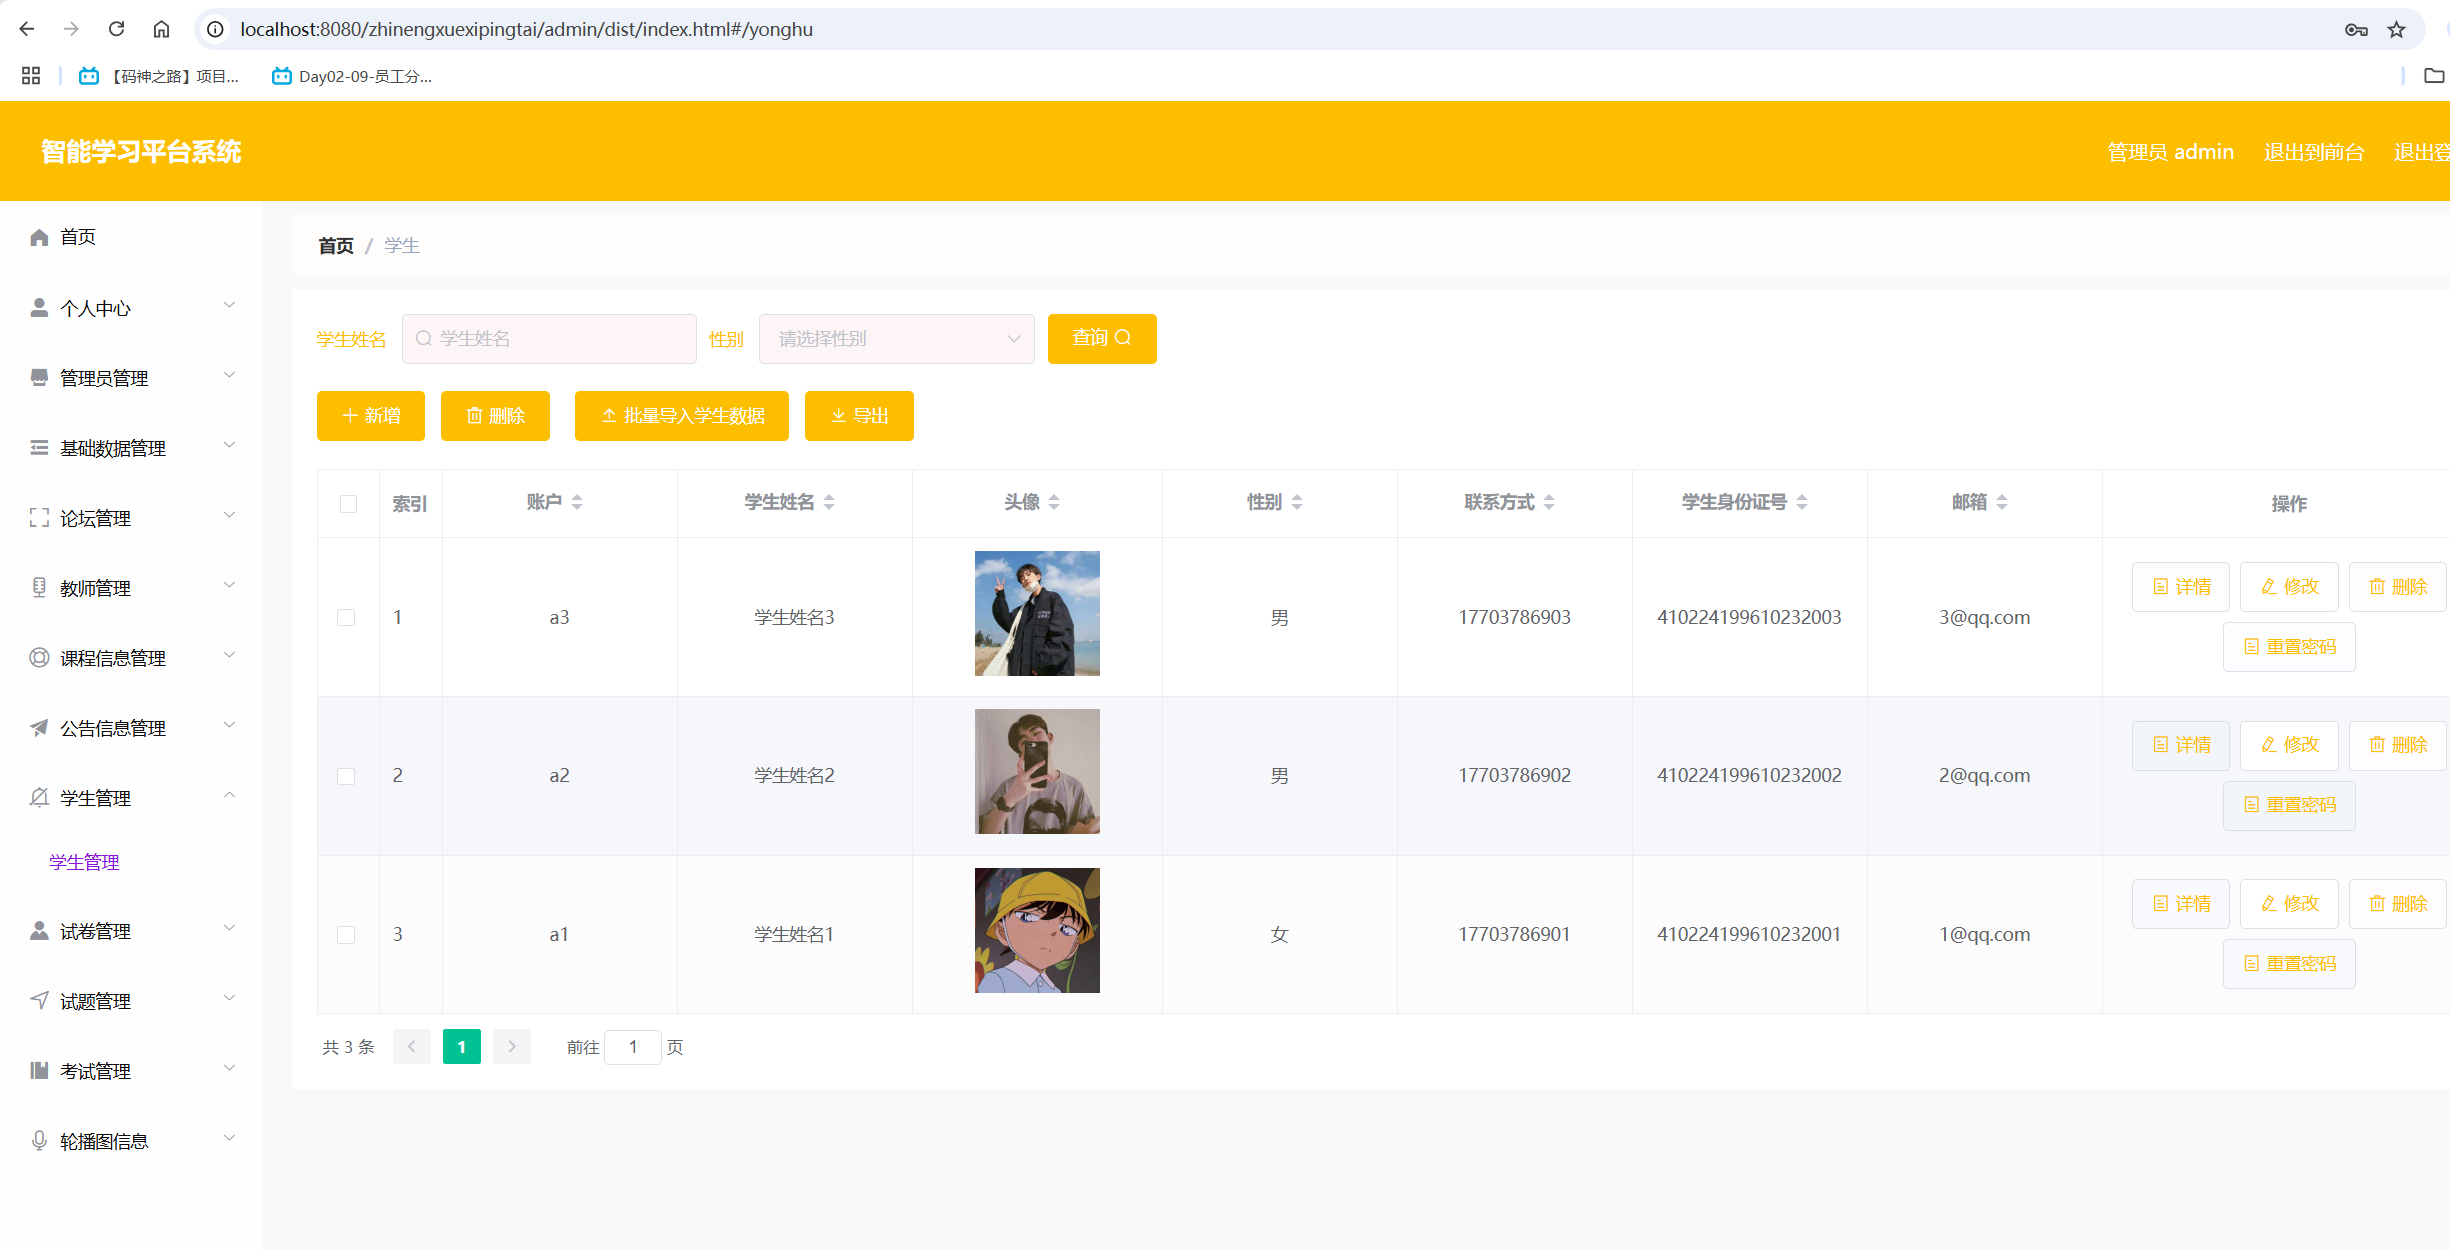This screenshot has height=1249, width=2450.
Task: Expand 试卷管理 menu chevron
Action: click(229, 929)
